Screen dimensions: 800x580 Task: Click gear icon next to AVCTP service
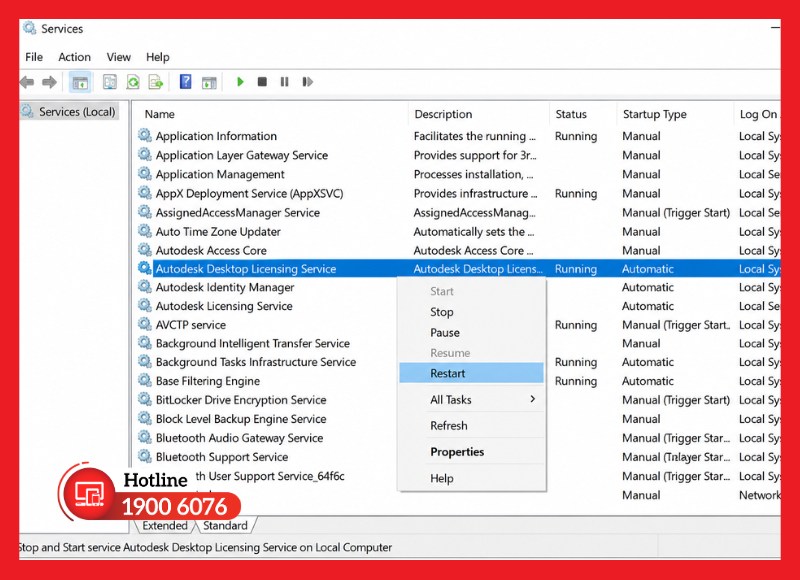(x=145, y=324)
